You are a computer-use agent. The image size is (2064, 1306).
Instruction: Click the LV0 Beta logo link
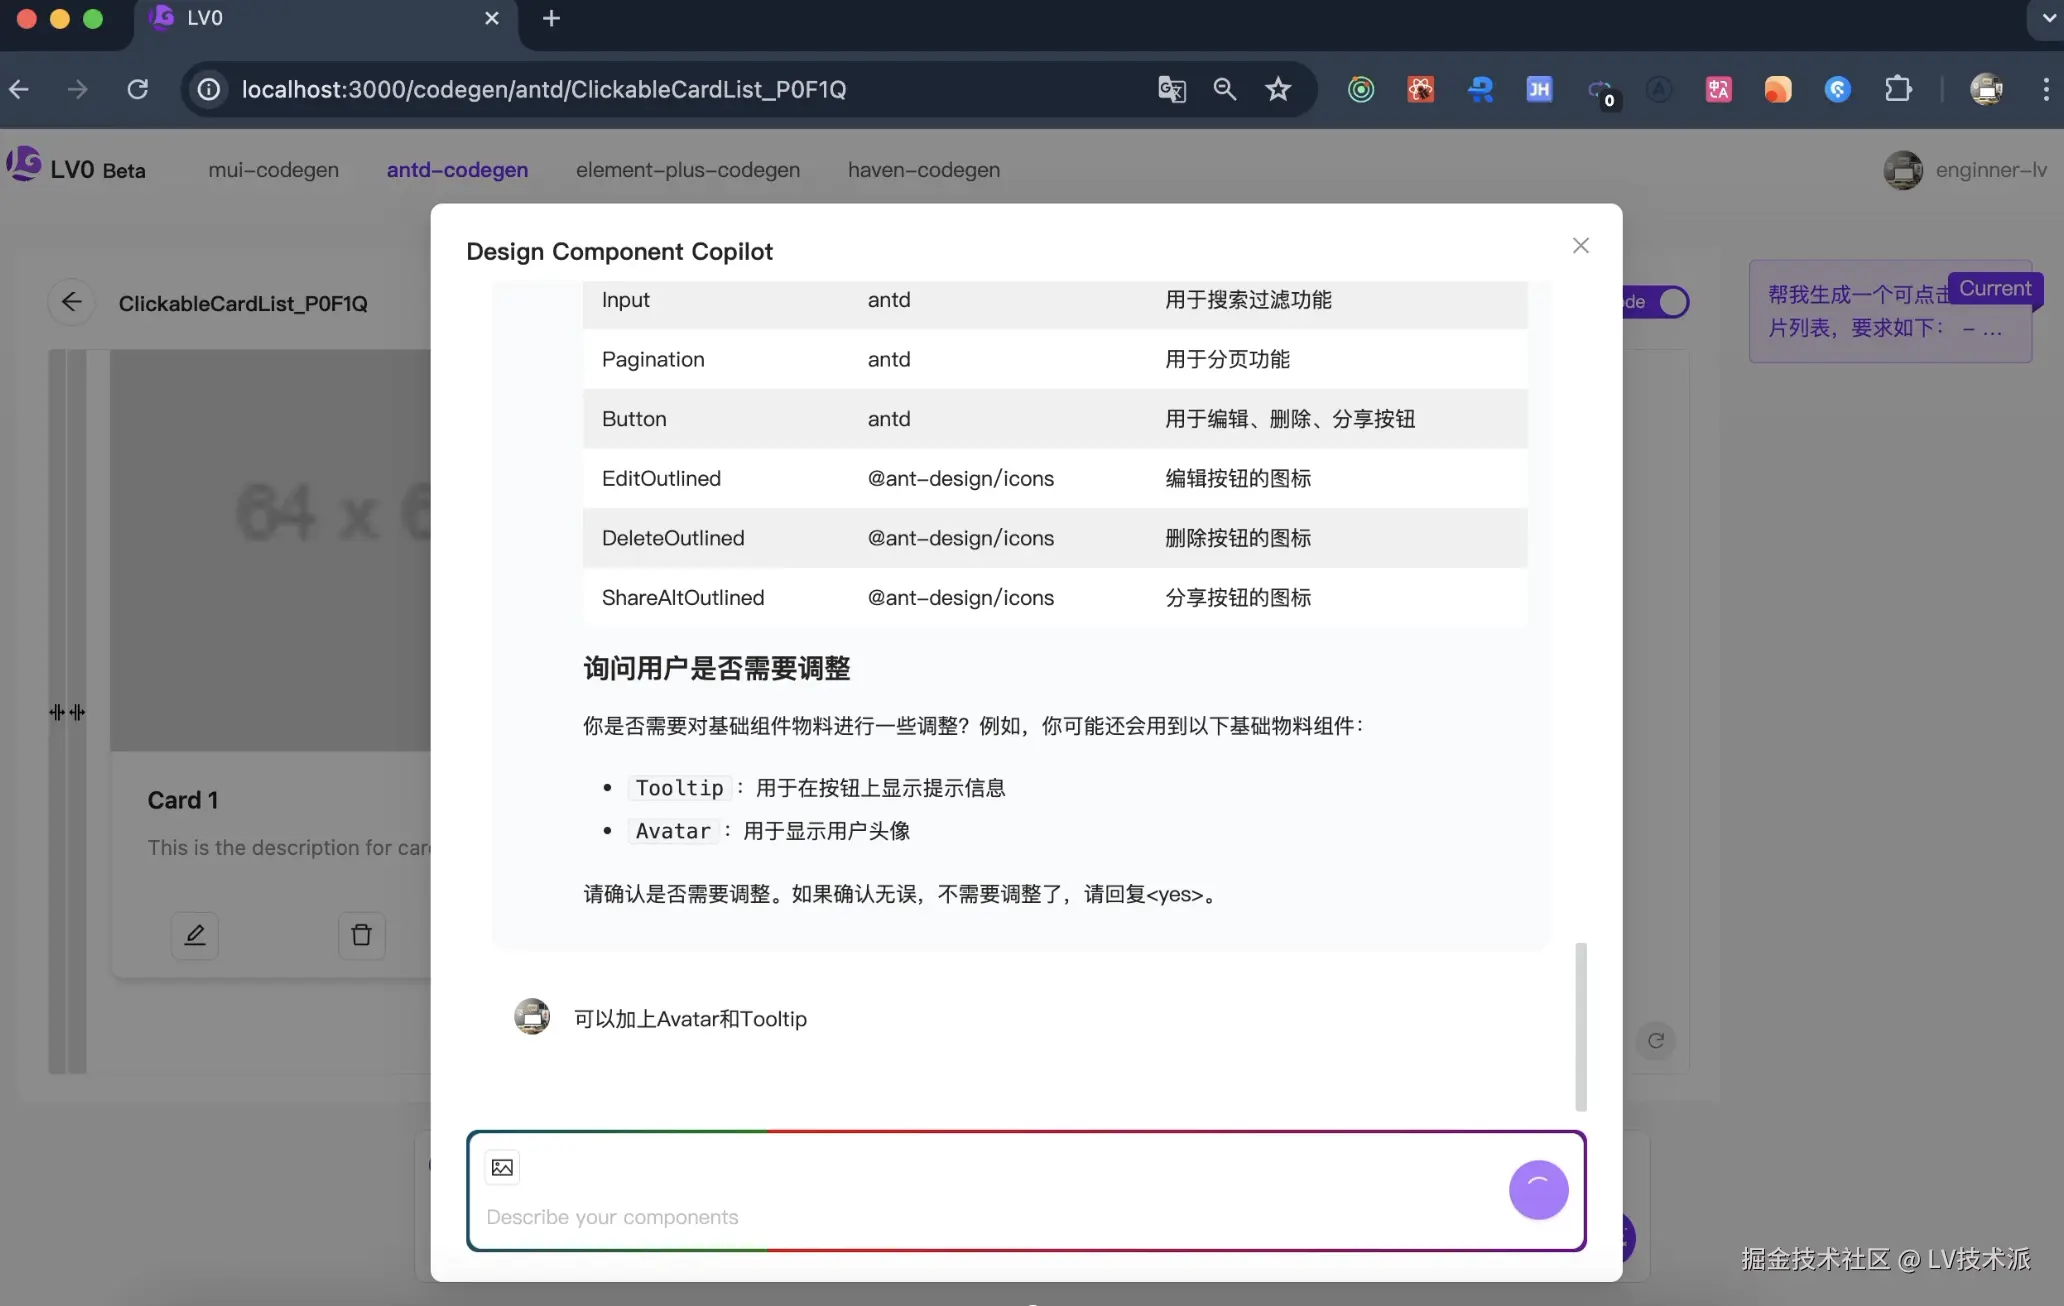tap(77, 168)
